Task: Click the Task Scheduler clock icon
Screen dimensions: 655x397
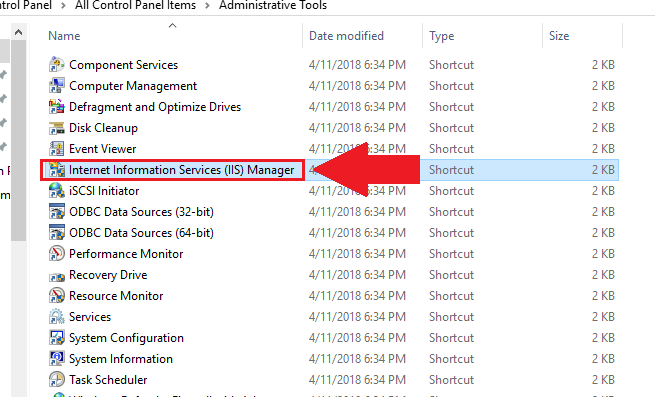Action: [x=56, y=379]
